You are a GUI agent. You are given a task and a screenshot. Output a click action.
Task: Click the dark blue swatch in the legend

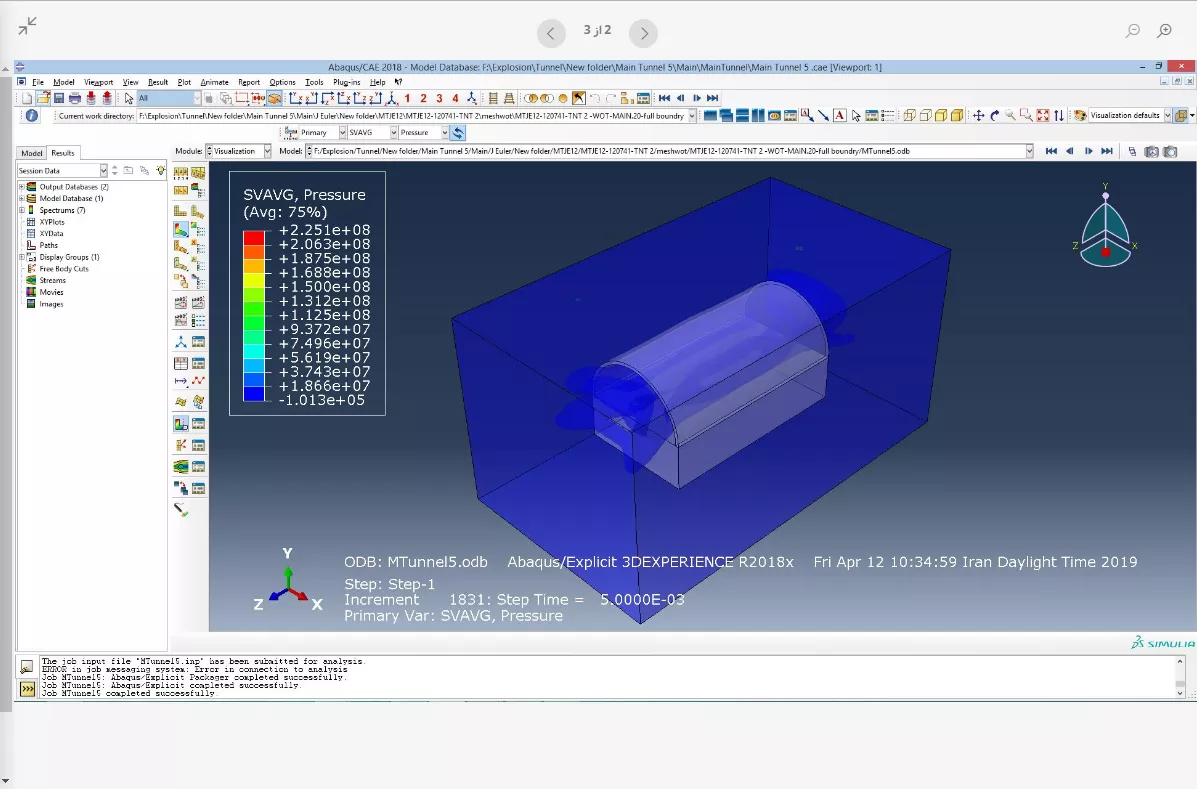(x=254, y=394)
